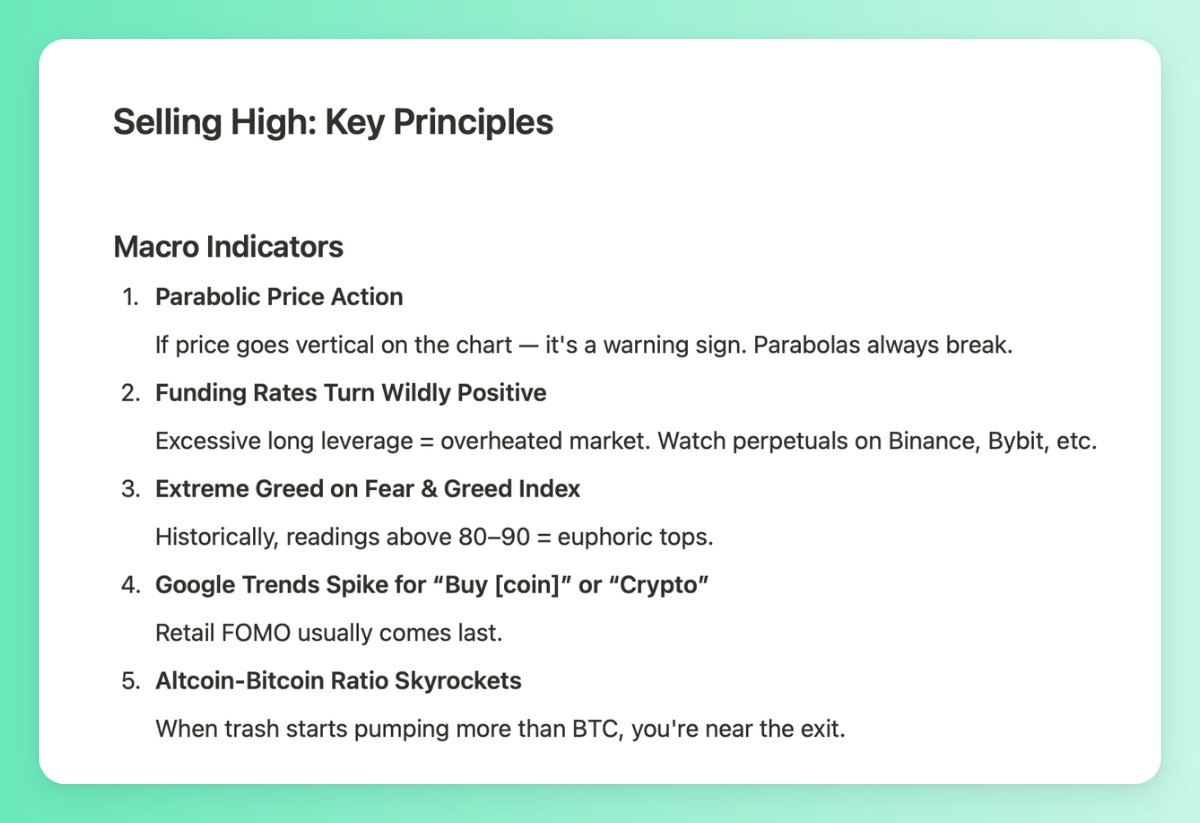Select 'Funding Rates Turn Wildly Positive' heading
The image size is (1200, 823).
tap(351, 393)
